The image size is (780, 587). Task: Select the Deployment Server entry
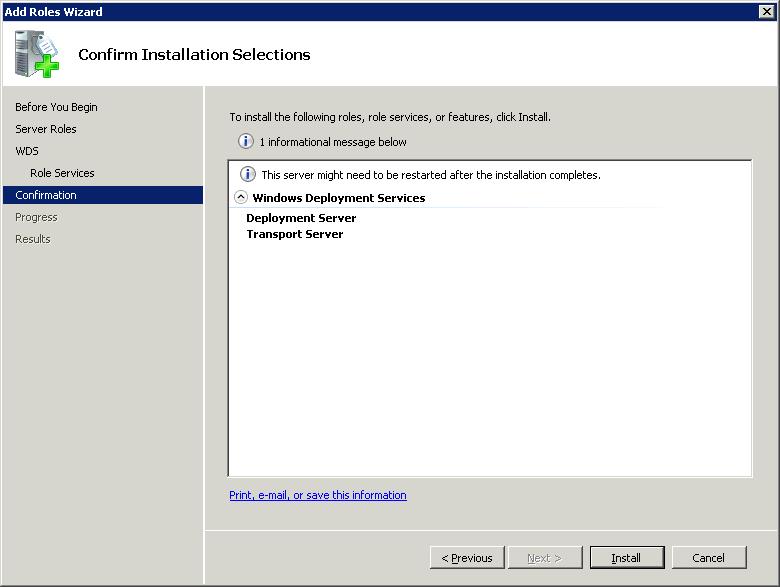[x=301, y=218]
